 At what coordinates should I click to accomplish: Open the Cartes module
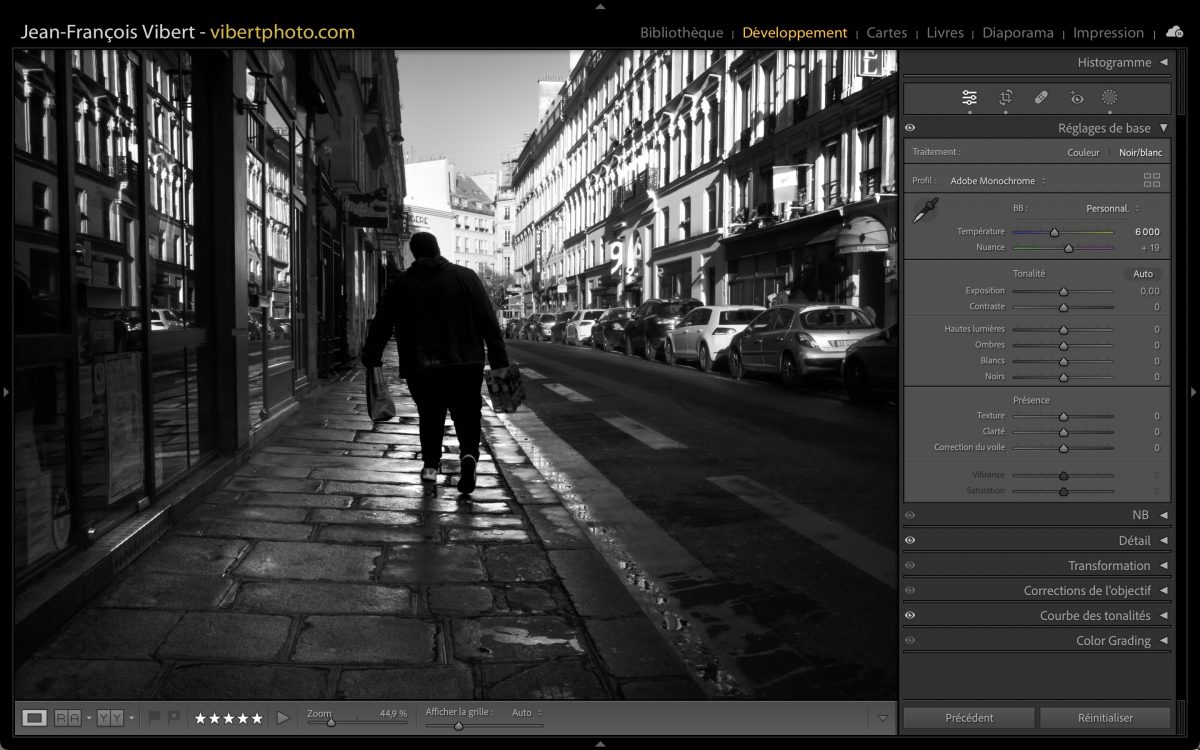(x=886, y=33)
